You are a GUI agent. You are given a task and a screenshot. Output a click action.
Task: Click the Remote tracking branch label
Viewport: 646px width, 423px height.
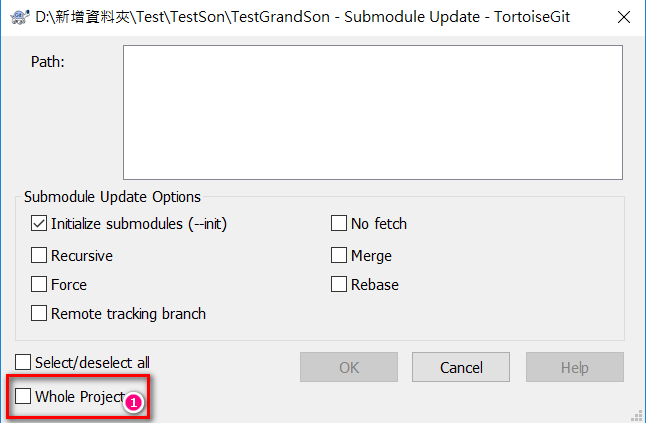(x=128, y=314)
